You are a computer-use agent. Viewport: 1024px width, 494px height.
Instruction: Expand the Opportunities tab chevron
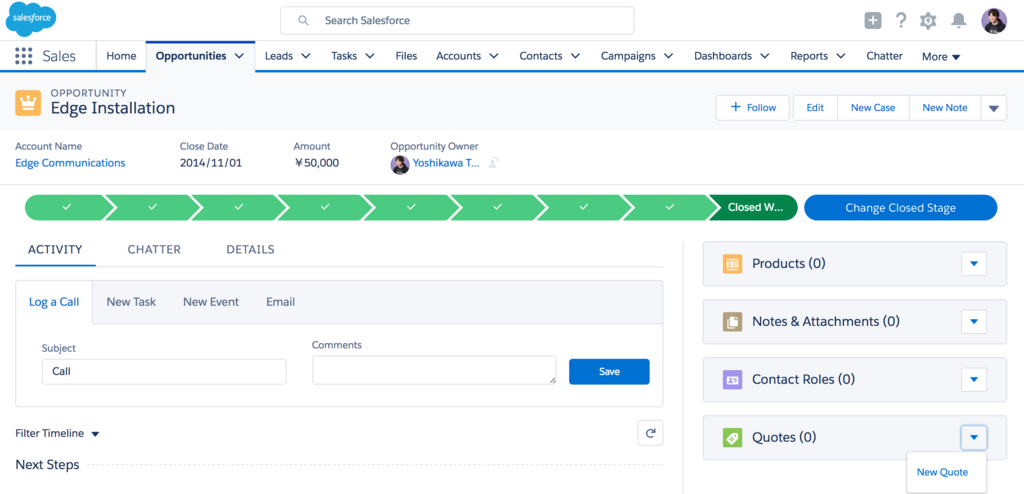[x=240, y=56]
